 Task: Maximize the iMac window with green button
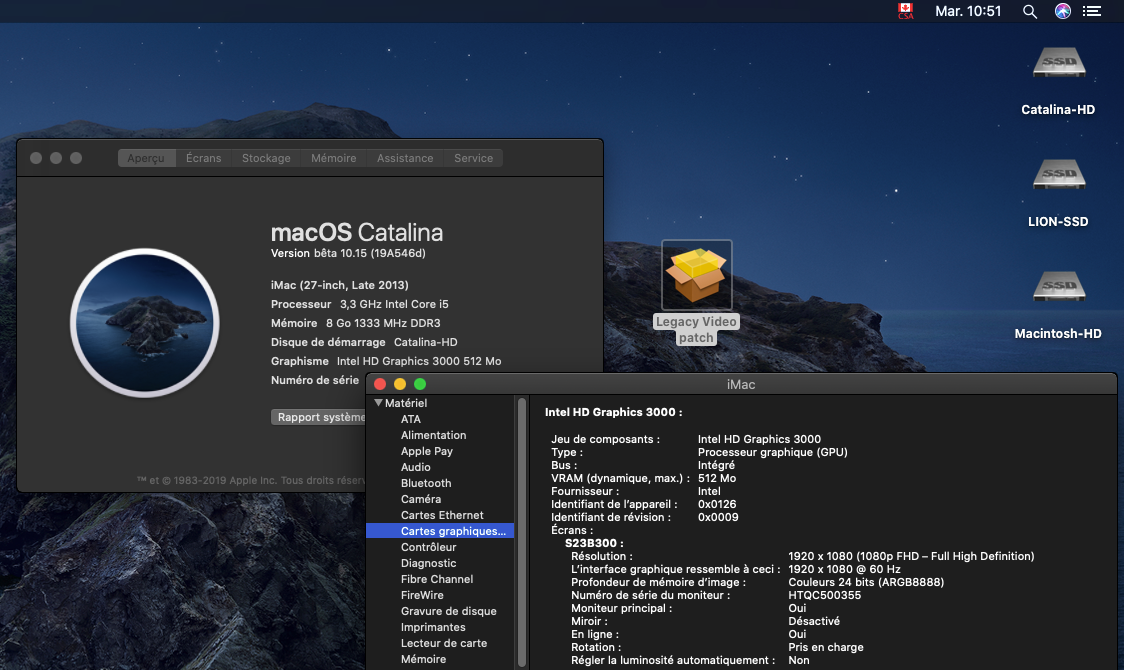click(420, 384)
